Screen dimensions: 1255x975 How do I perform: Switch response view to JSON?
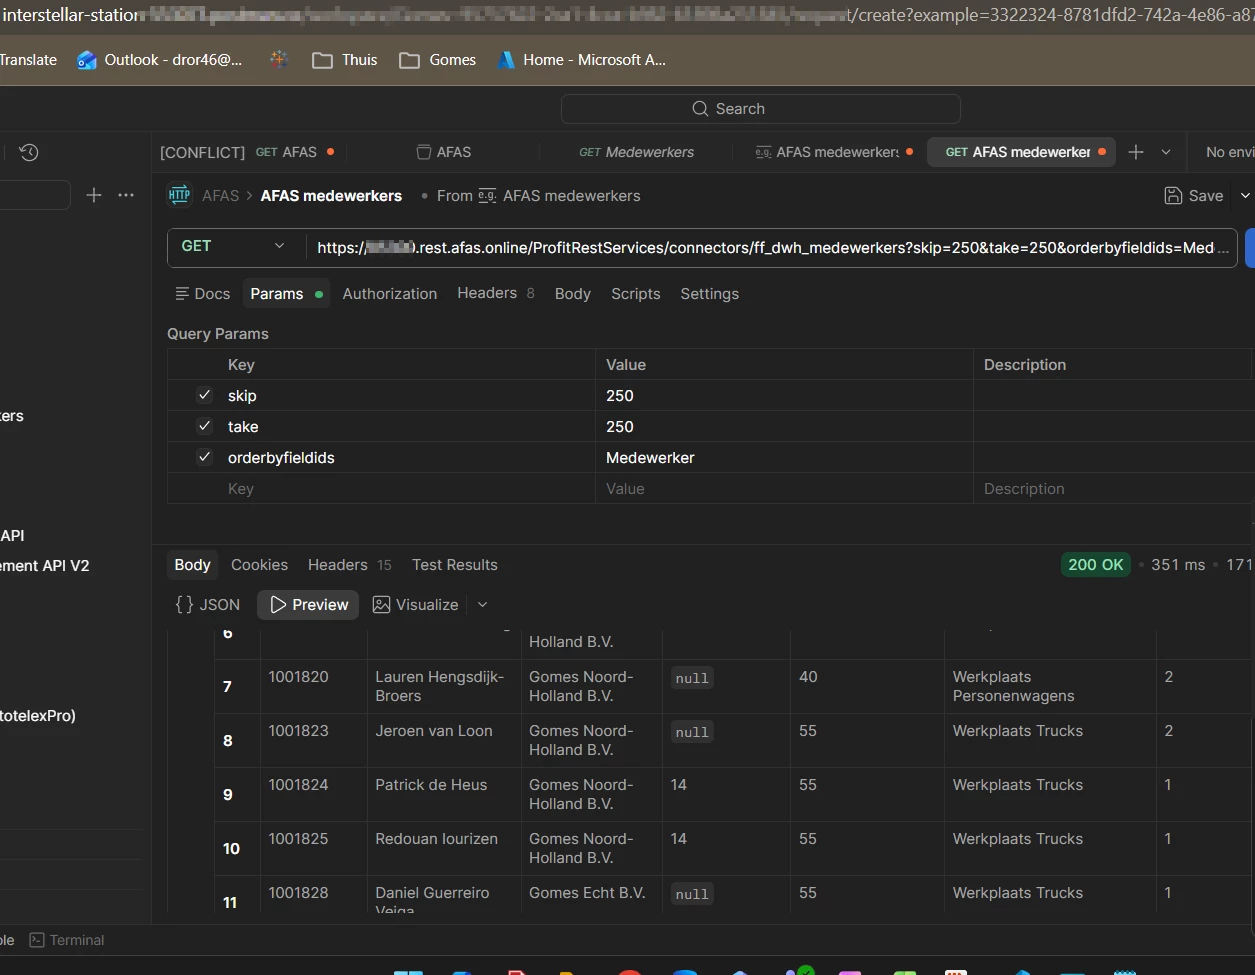tap(208, 605)
